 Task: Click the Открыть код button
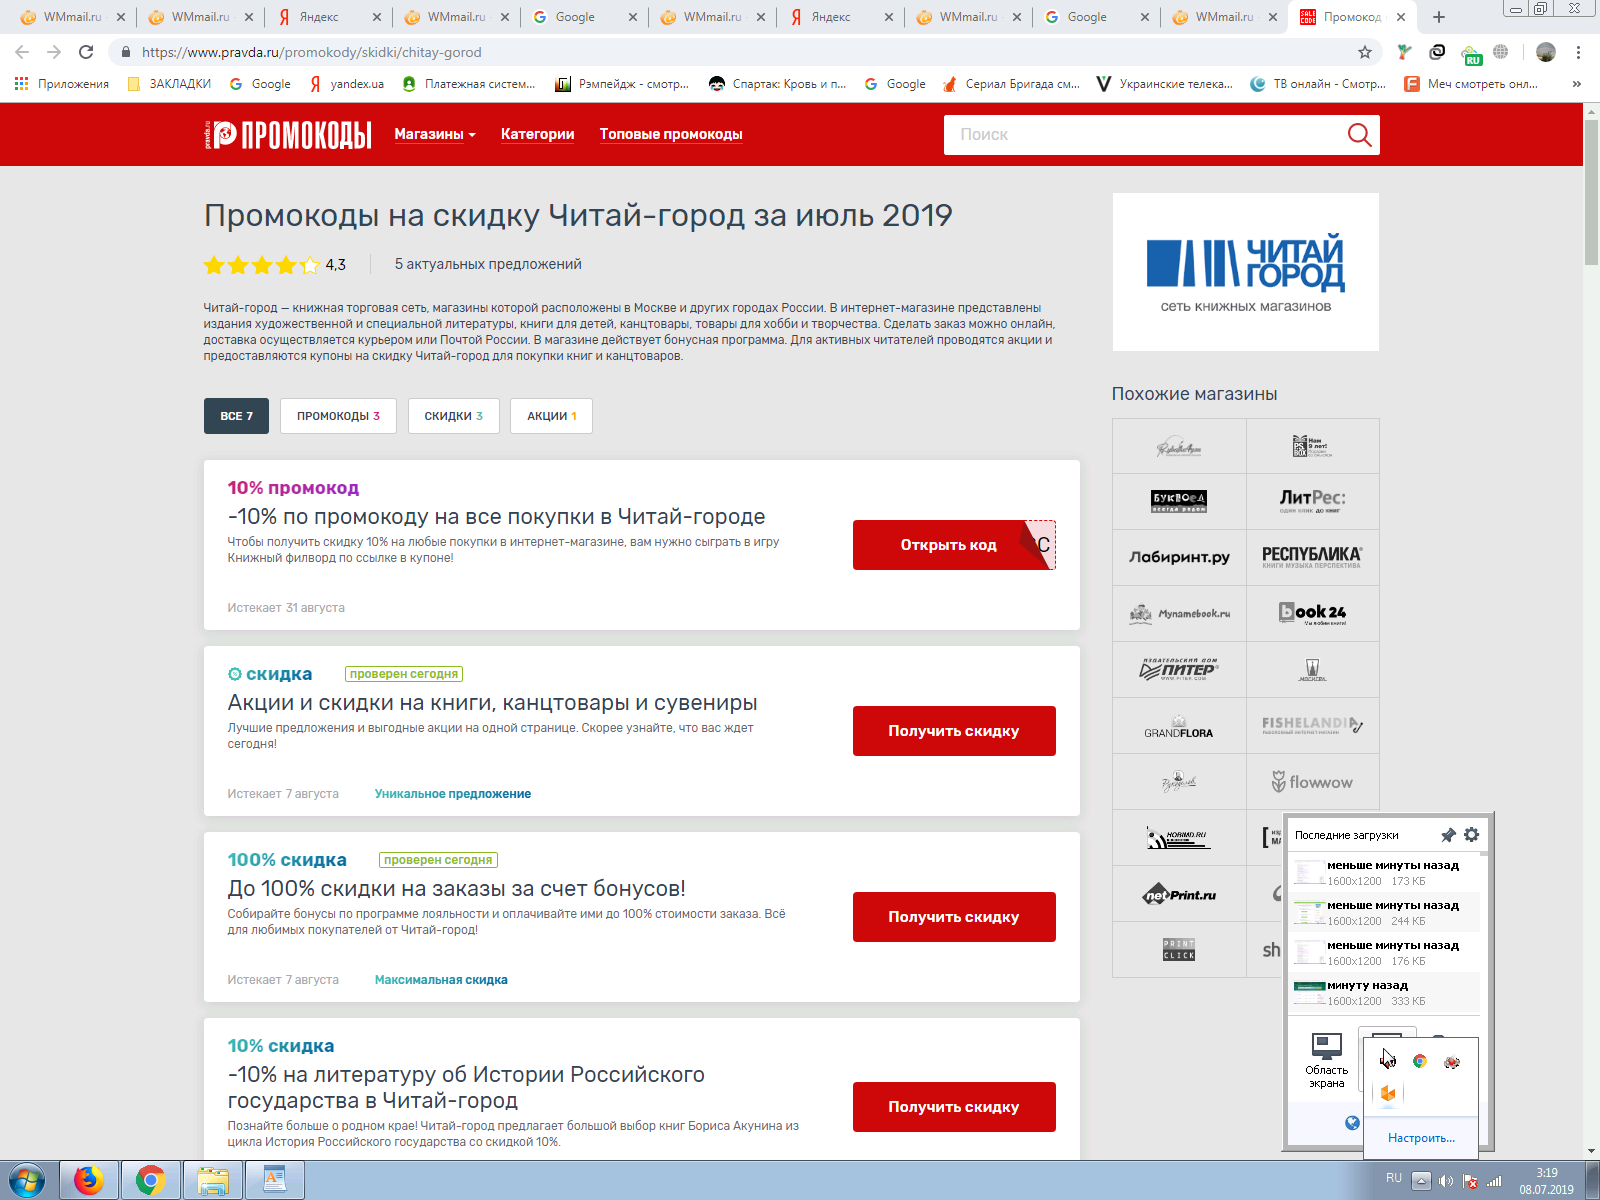tap(954, 545)
